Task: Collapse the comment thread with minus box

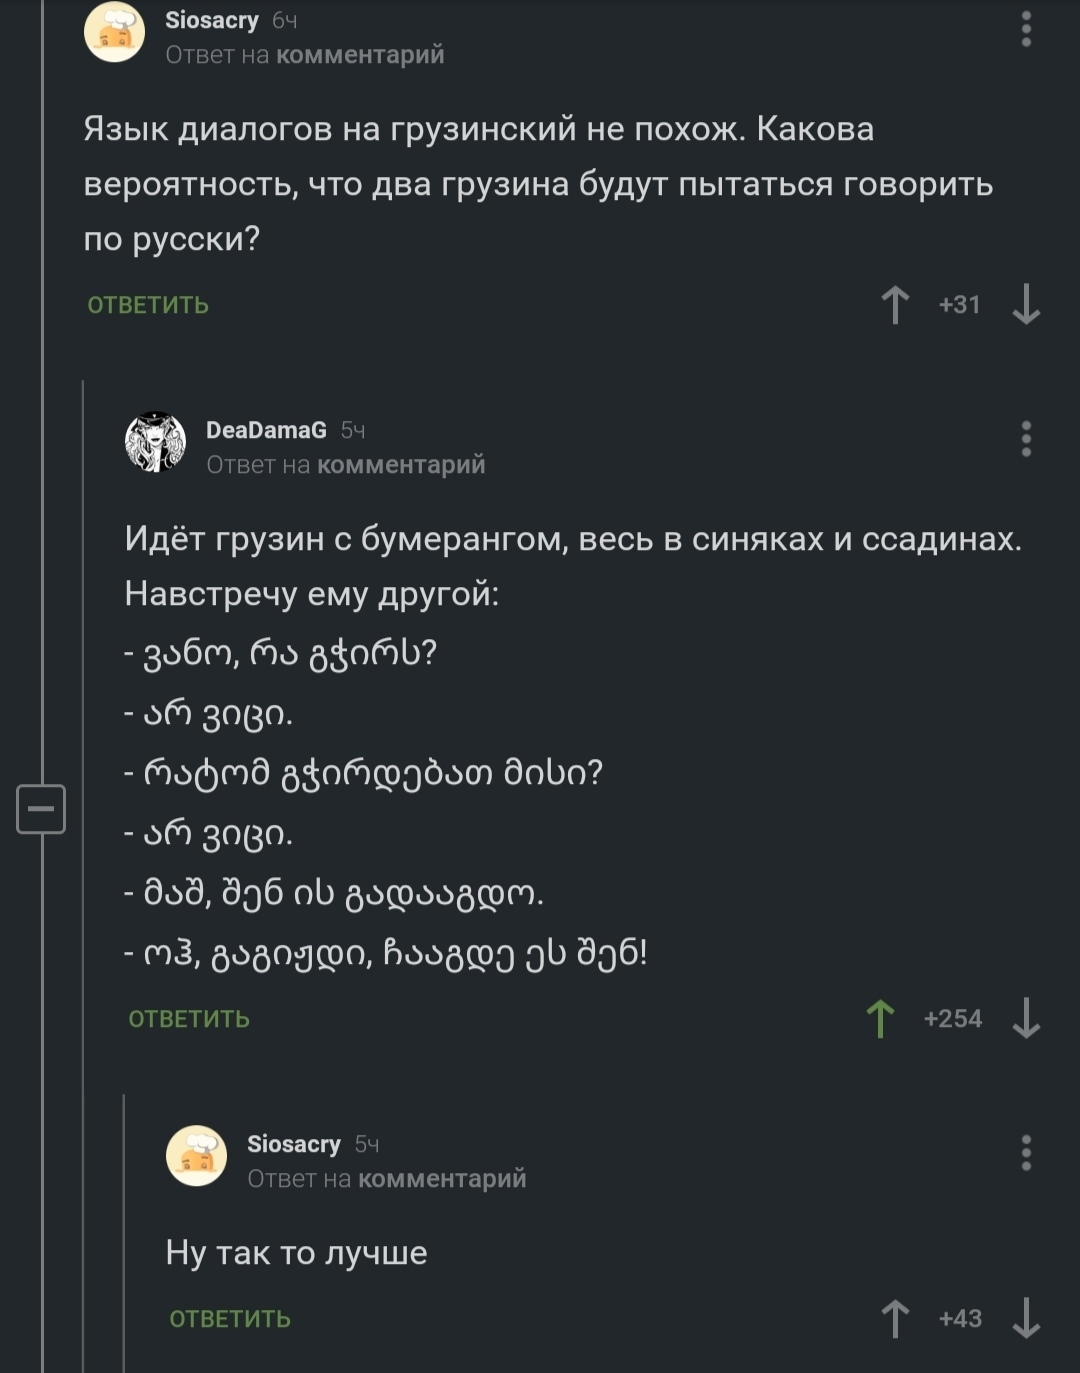Action: click(x=41, y=808)
